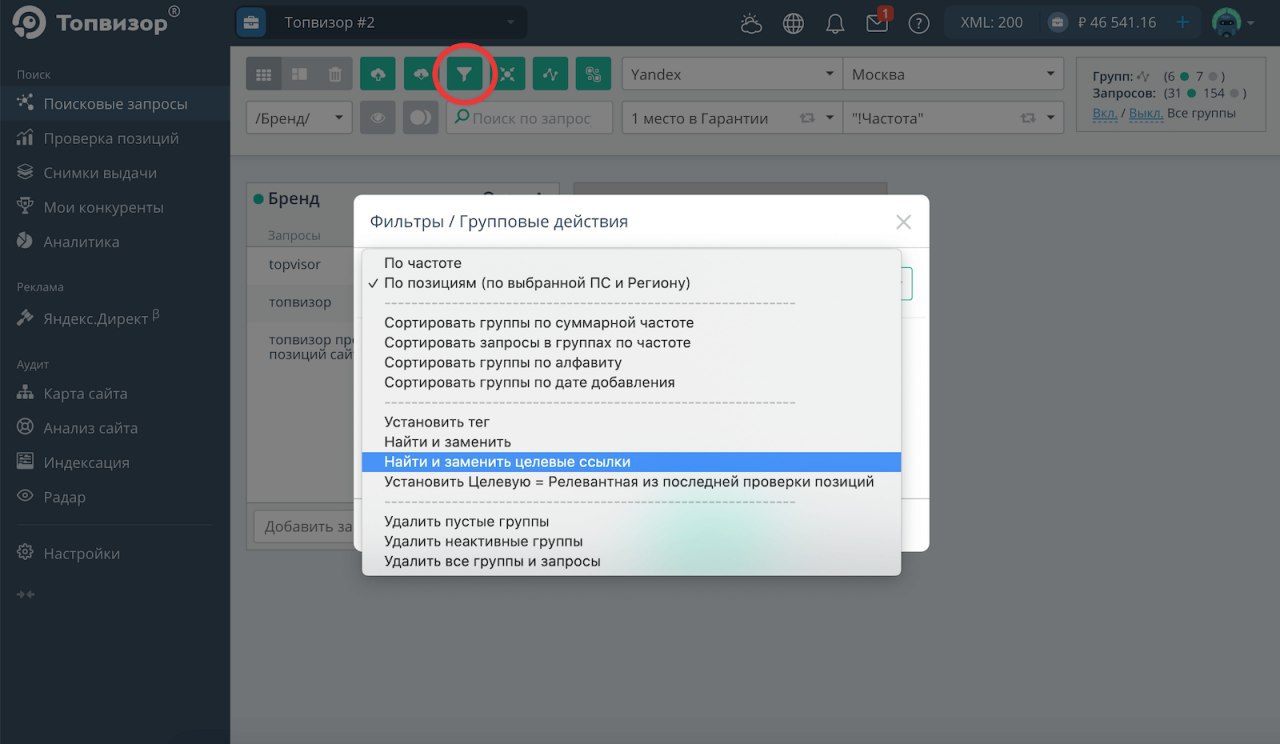Click the cloud download export icon
The height and width of the screenshot is (744, 1280).
[x=421, y=74]
